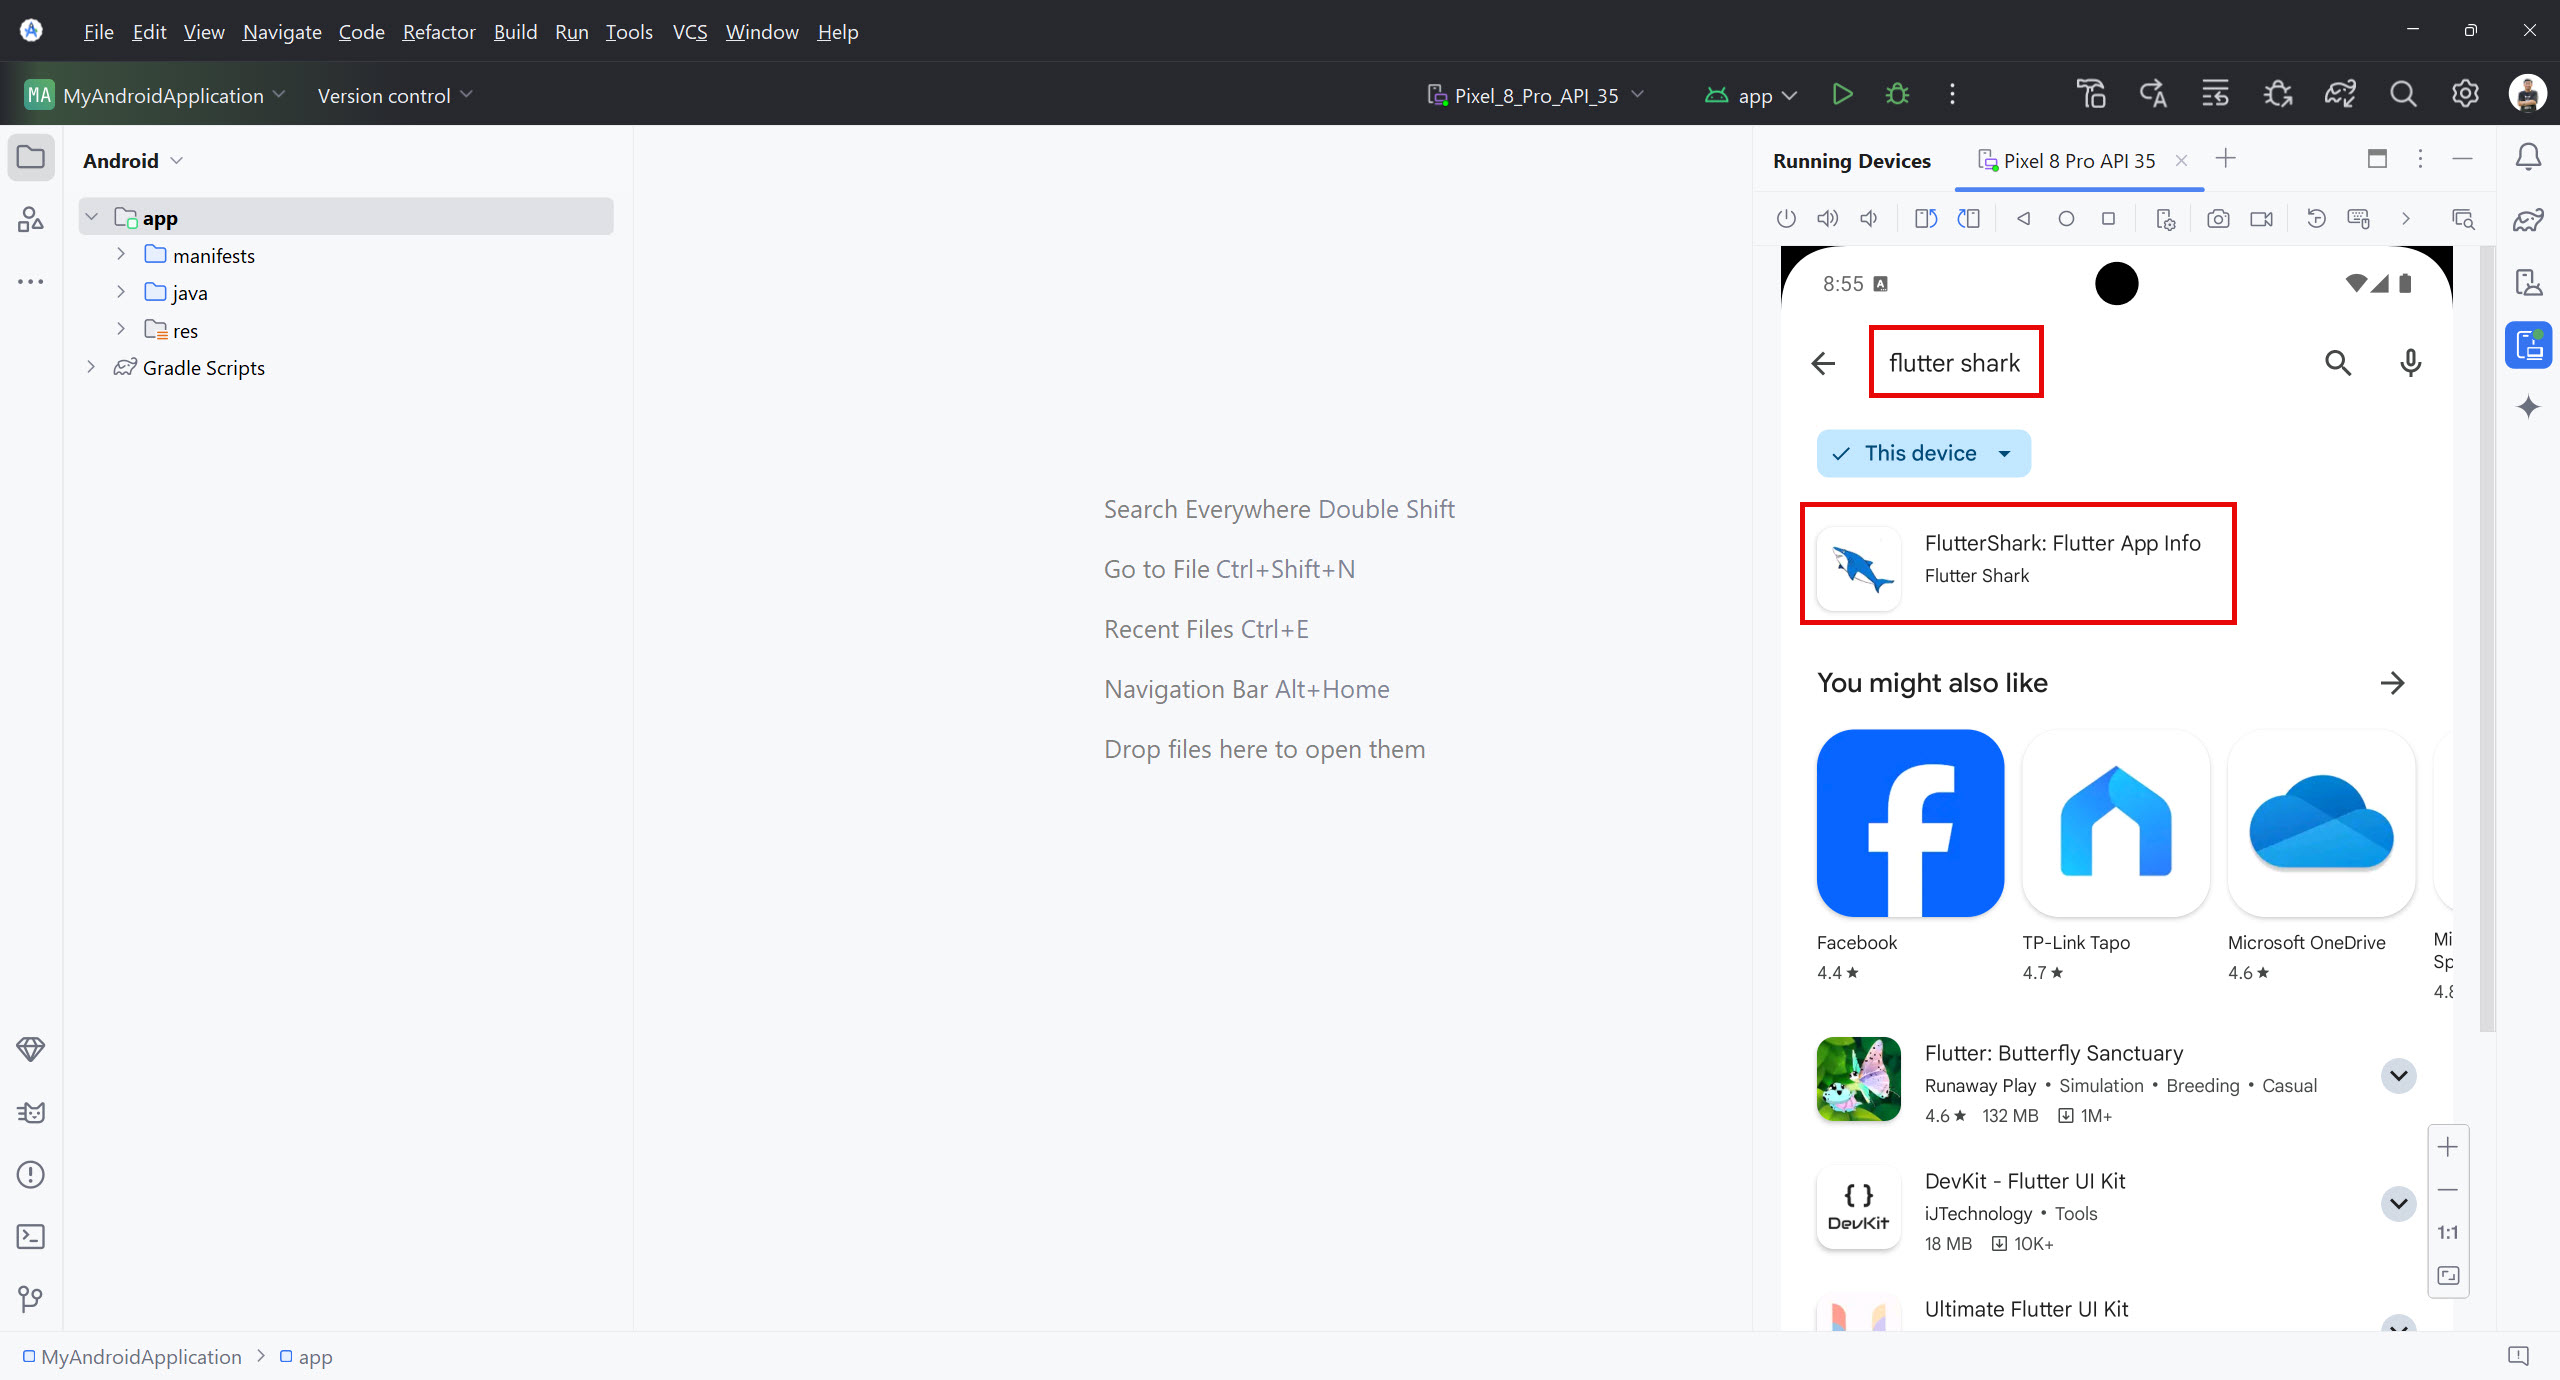2560x1380 pixels.
Task: Open Version Control git branch icon
Action: coord(31,1299)
